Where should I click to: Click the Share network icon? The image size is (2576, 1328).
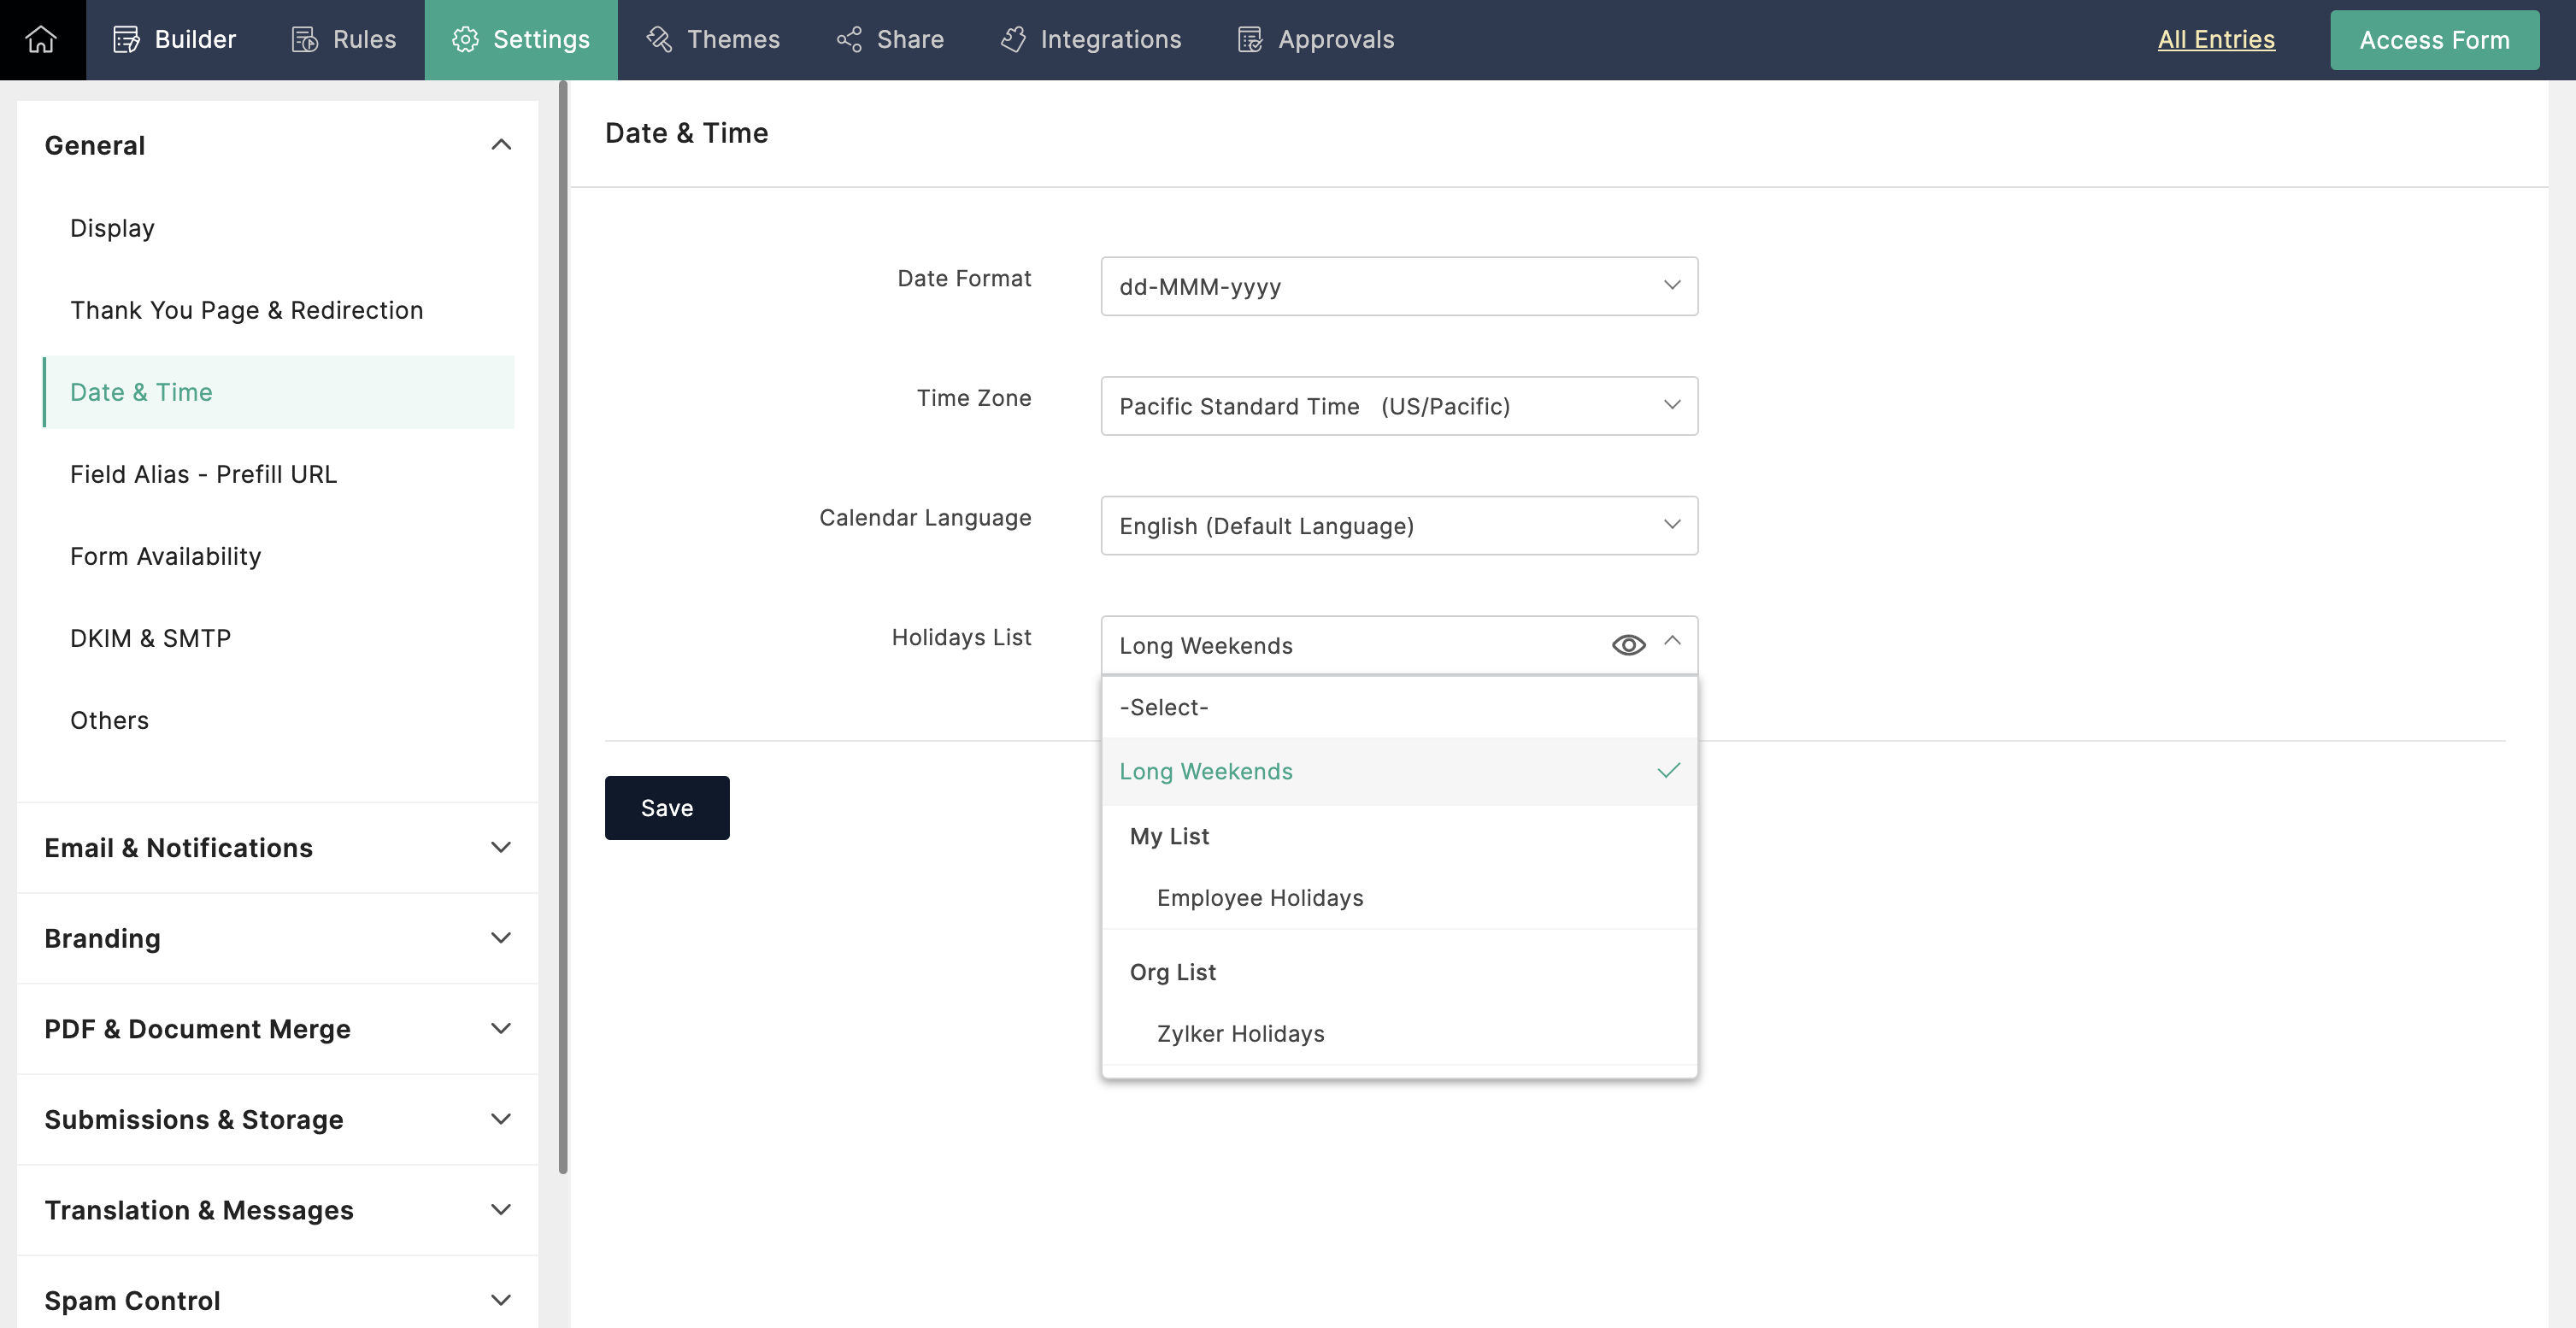[849, 39]
